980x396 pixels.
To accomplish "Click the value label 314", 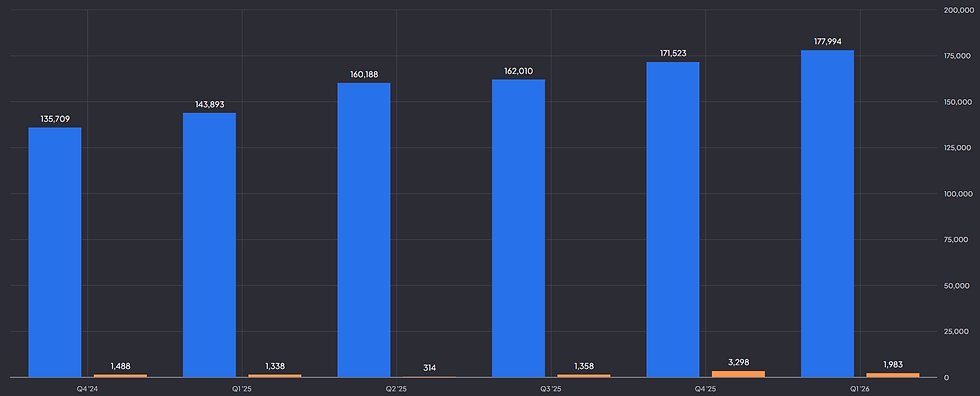I will pos(429,368).
